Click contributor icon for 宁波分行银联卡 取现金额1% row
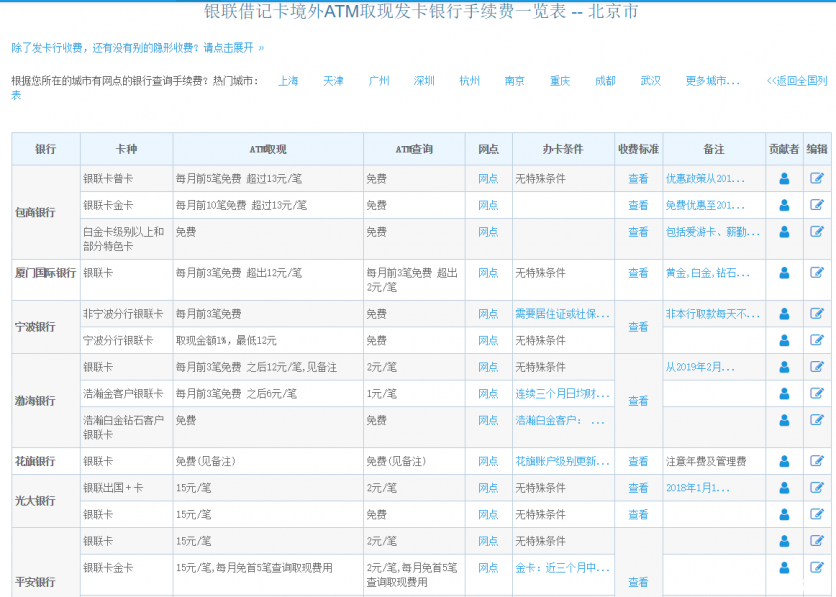836x597 pixels. [x=784, y=341]
